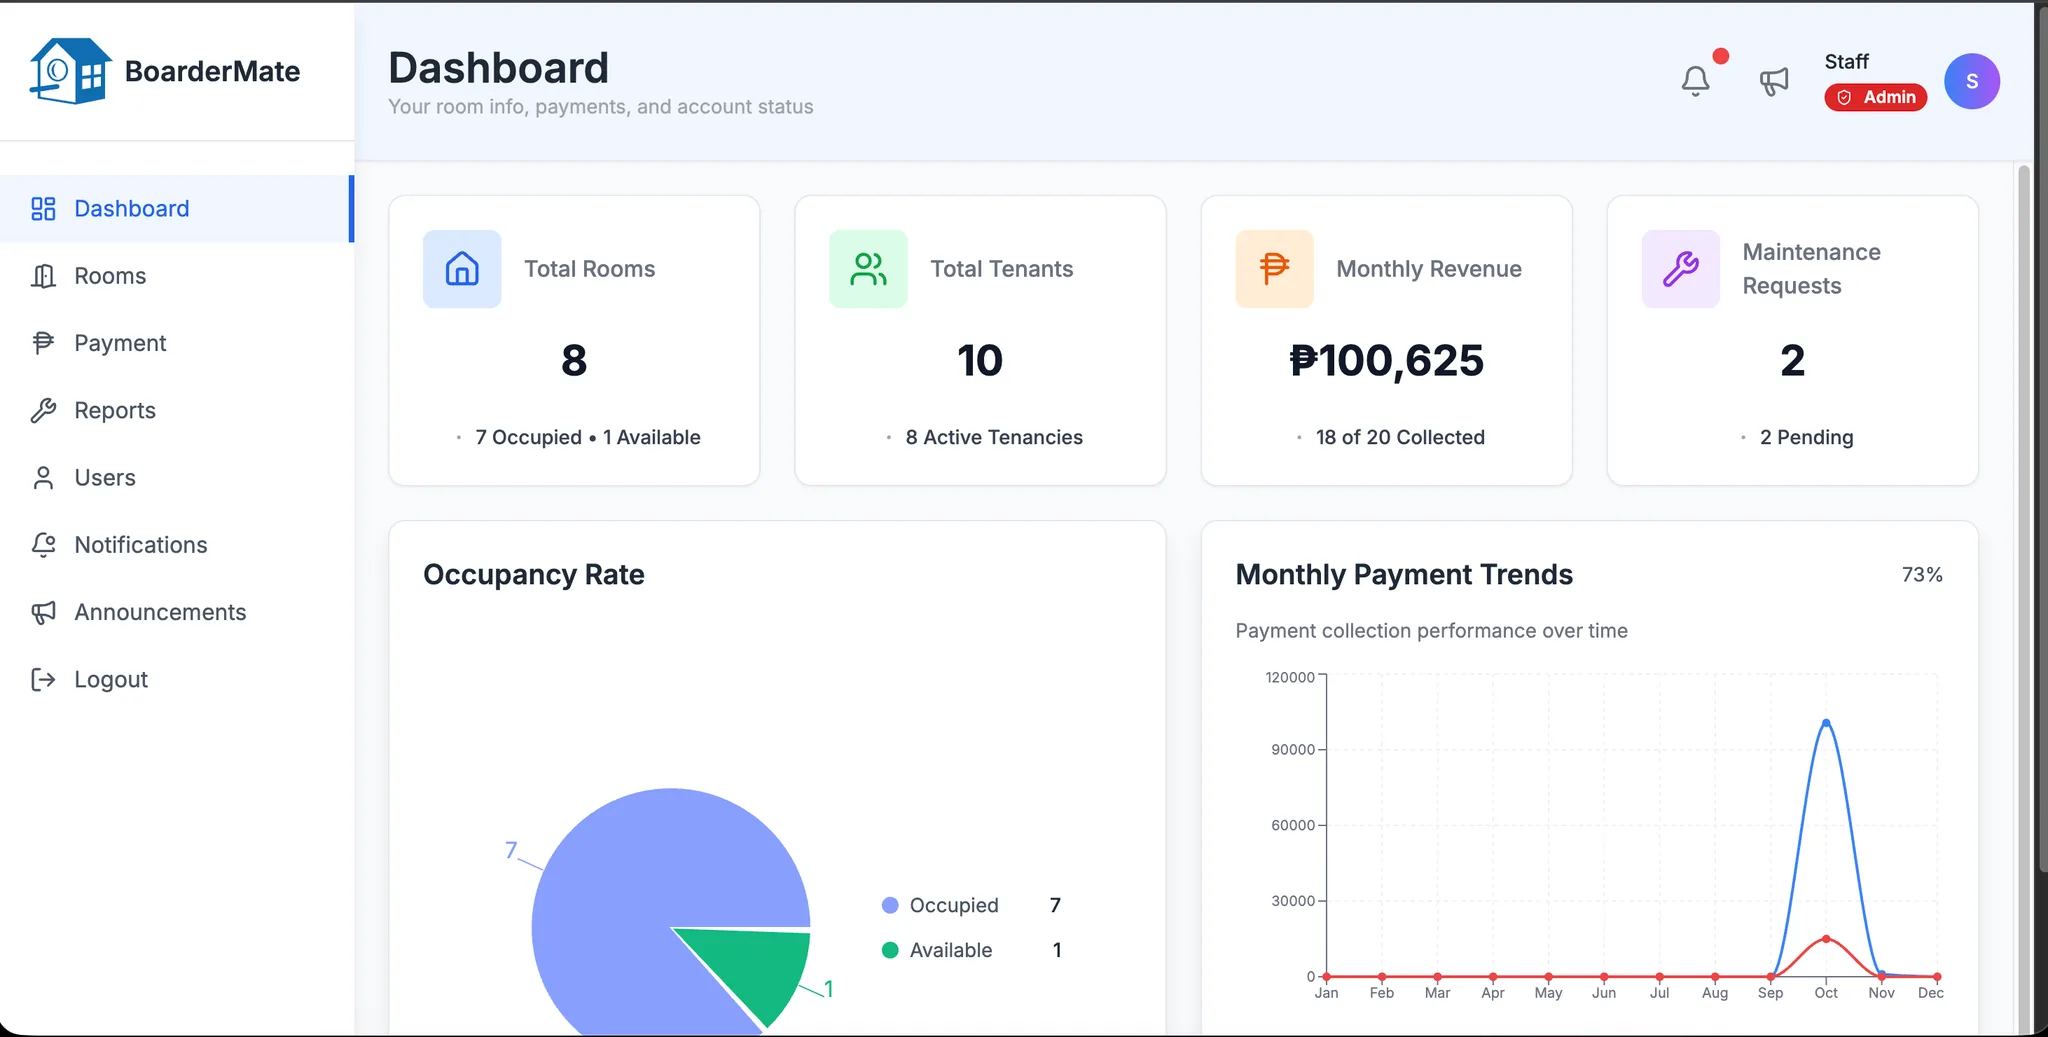Click the blue October peak data point
Viewport: 2048px width, 1037px height.
[1826, 722]
